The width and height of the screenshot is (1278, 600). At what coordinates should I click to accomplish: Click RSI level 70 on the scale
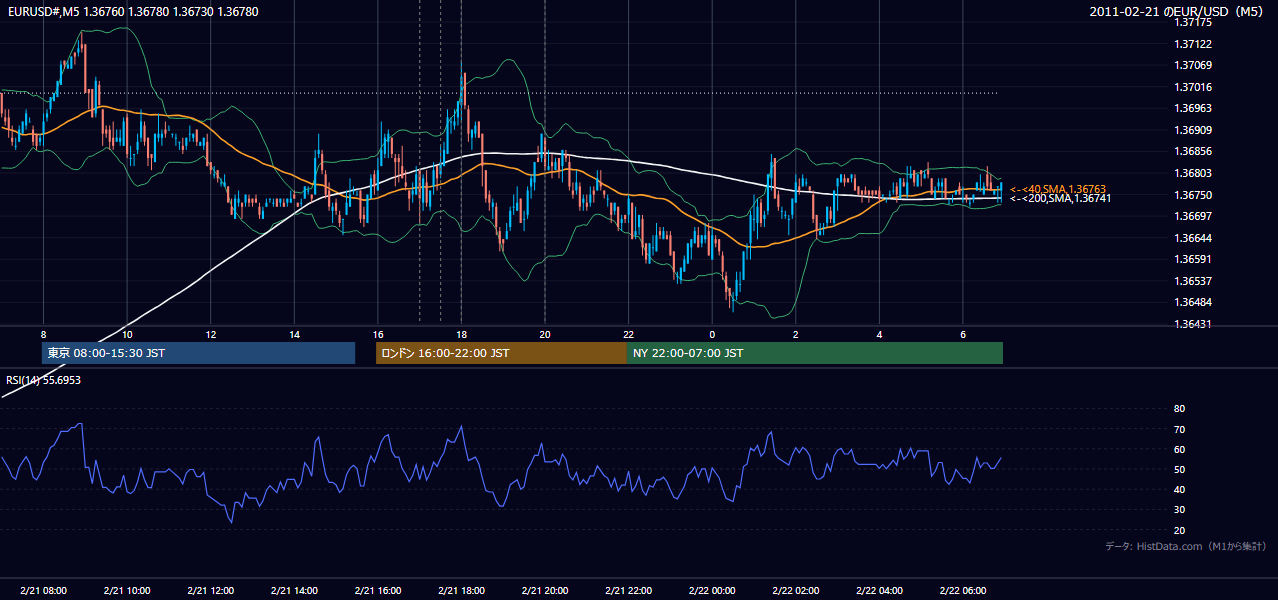(1179, 429)
